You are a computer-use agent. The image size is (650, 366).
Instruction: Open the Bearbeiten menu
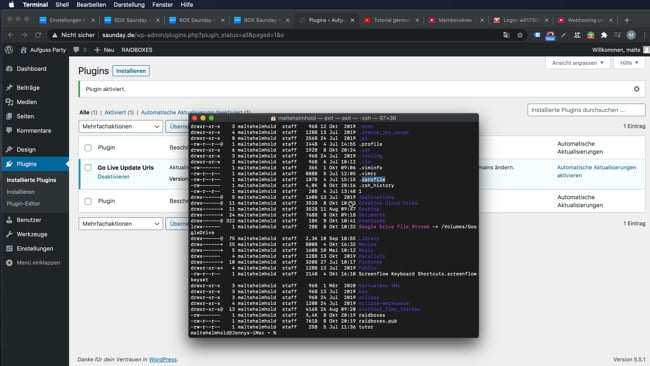(91, 5)
